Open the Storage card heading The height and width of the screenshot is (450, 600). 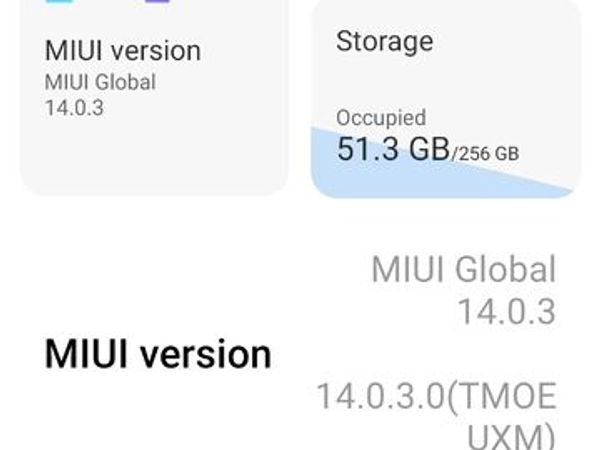385,42
